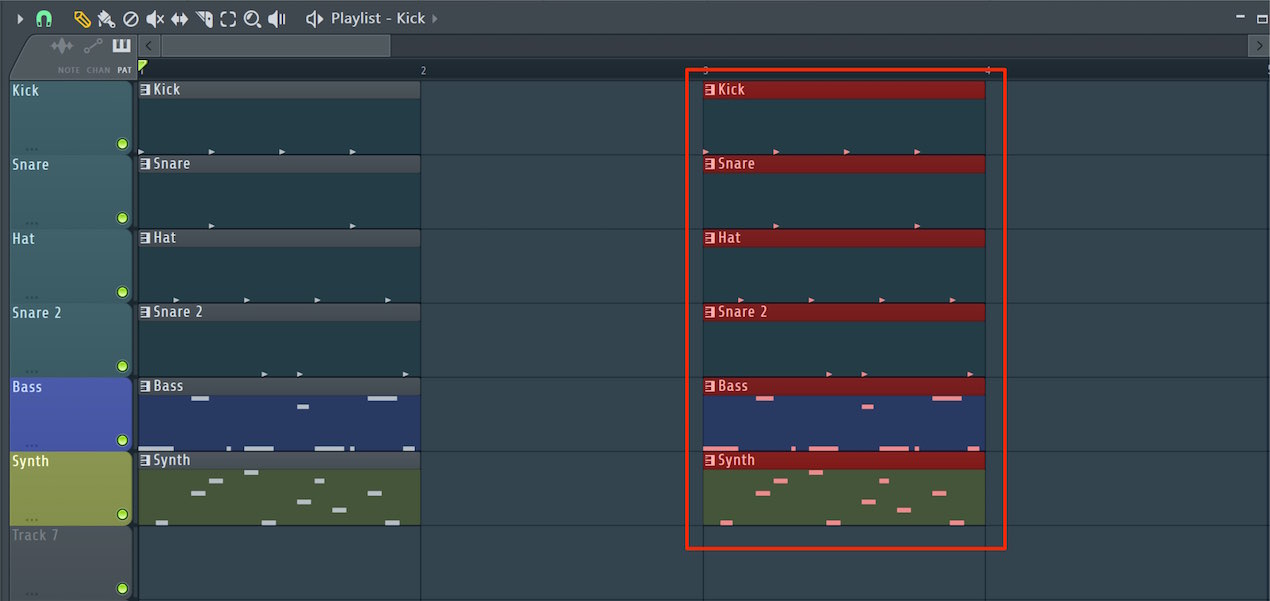Open menu icon of gray Synth clip
Image resolution: width=1270 pixels, height=601 pixels.
click(145, 459)
